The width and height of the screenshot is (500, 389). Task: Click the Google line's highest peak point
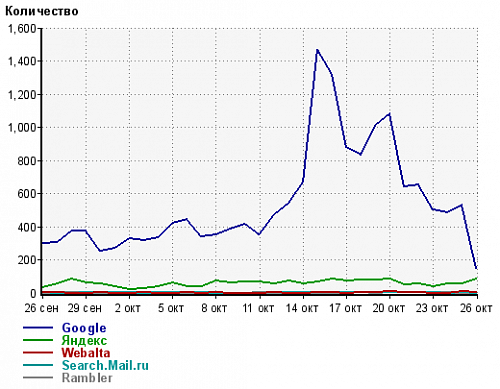[x=317, y=50]
